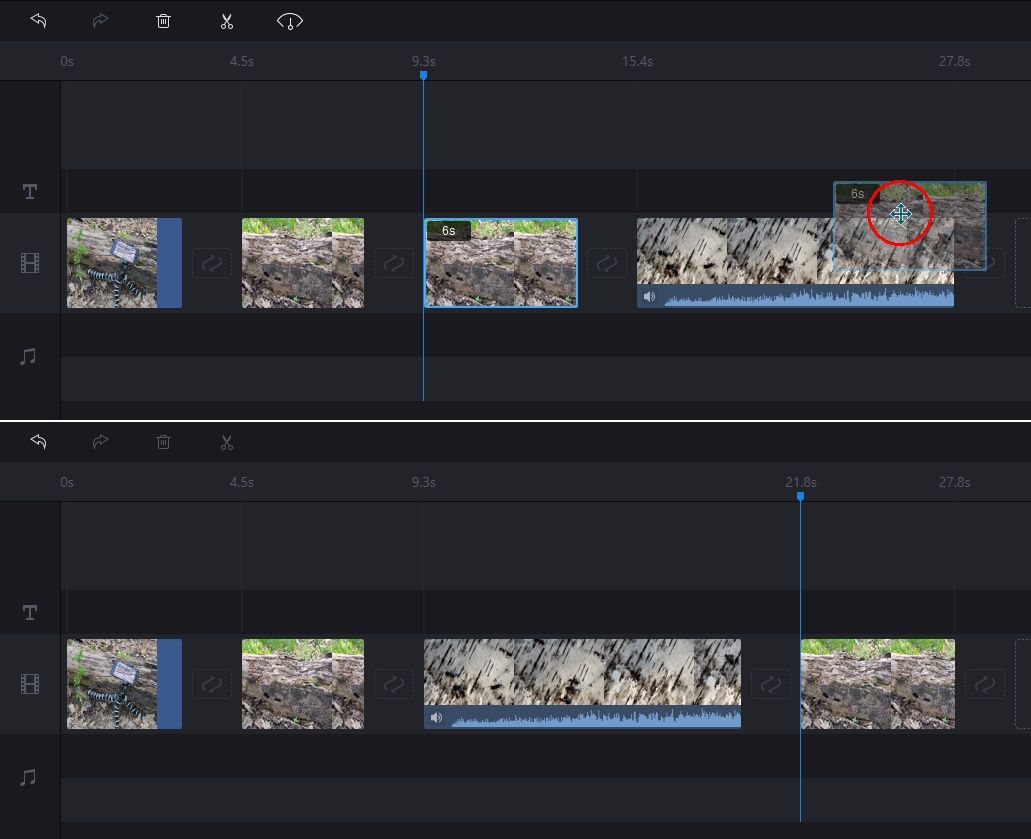Click the transition slot before the upper bark clip

tap(607, 263)
